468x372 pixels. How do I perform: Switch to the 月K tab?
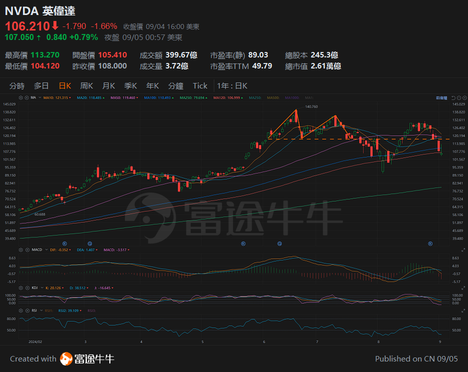click(109, 86)
